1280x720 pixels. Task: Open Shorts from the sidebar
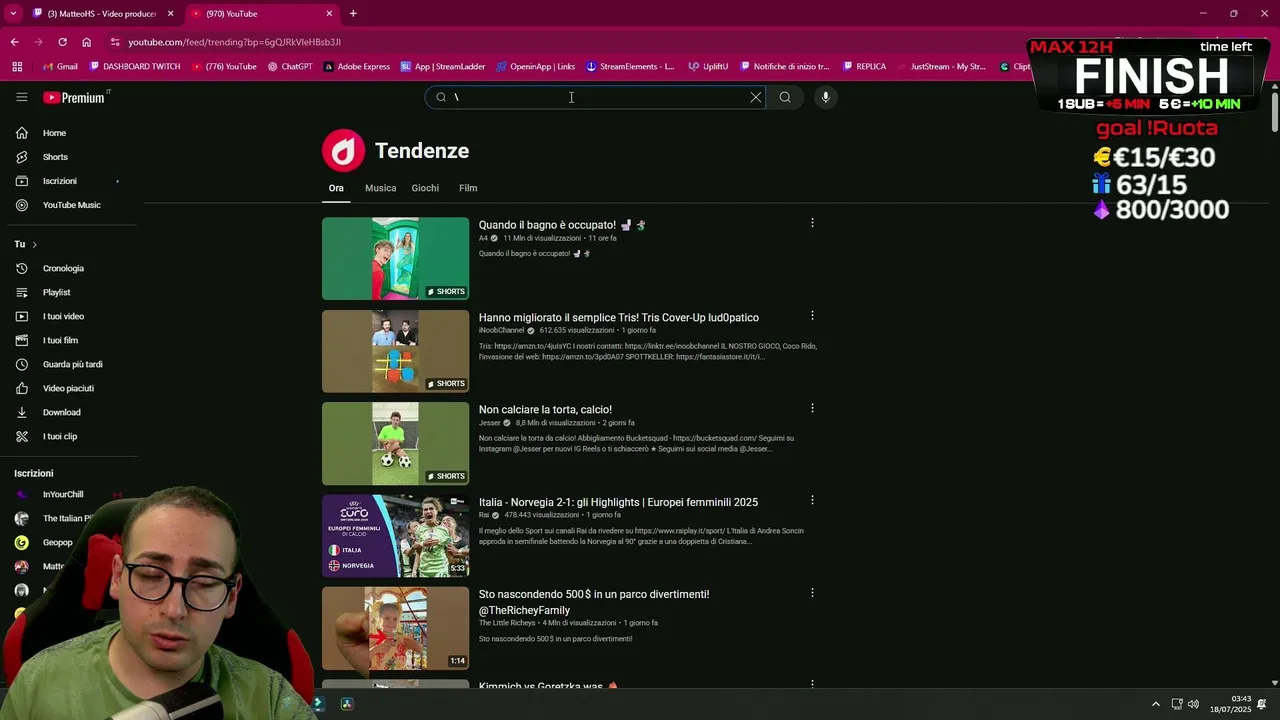click(x=55, y=157)
